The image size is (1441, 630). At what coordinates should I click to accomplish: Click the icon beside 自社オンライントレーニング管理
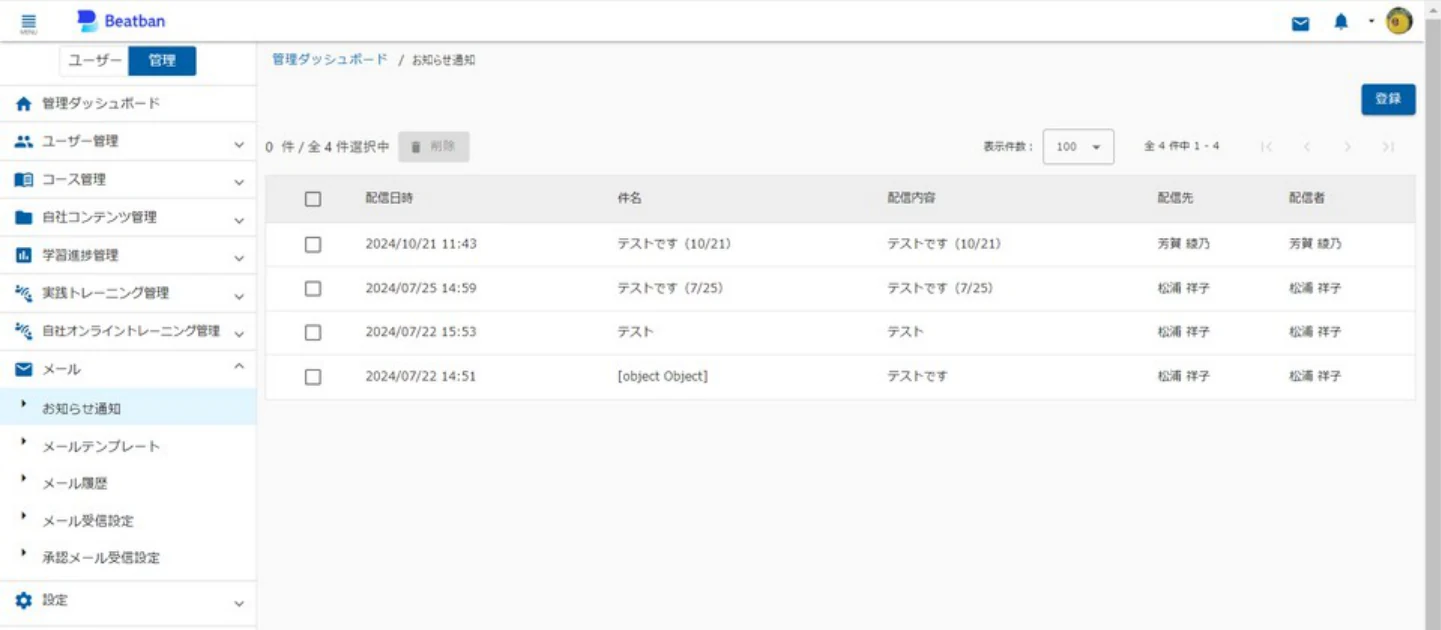(x=24, y=331)
